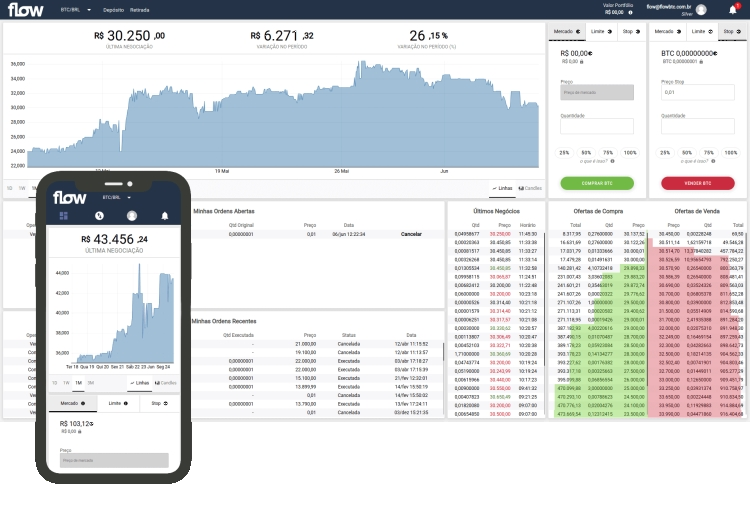Select the 1W range on the desktop chart

(22, 188)
